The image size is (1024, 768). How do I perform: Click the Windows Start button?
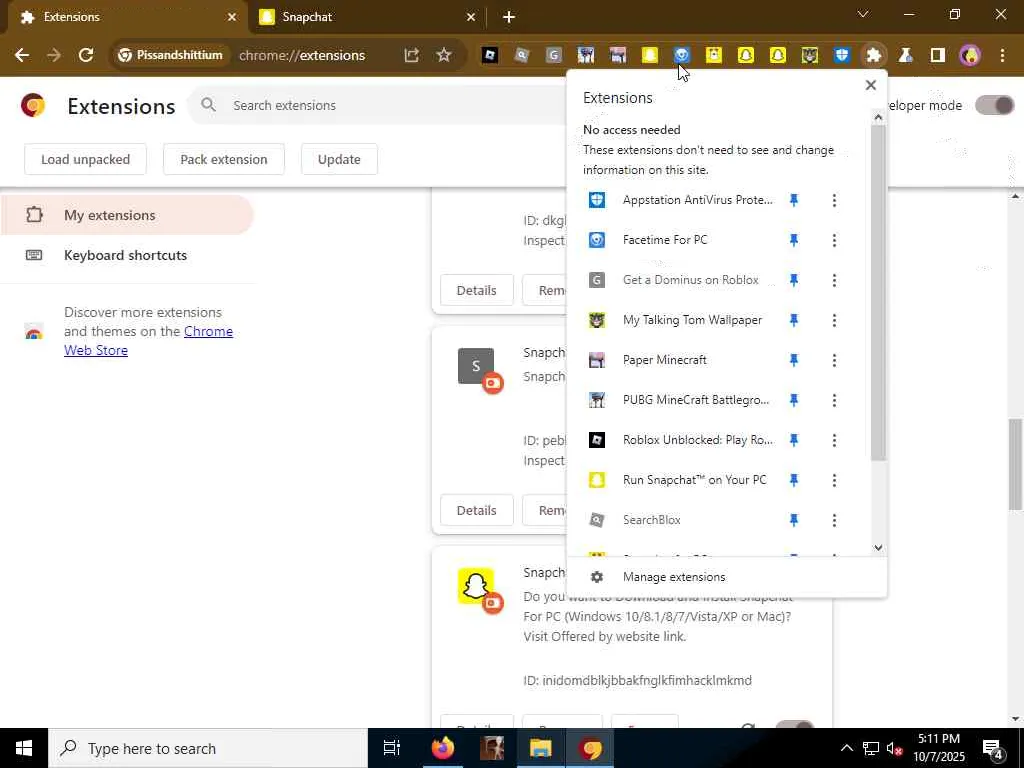pyautogui.click(x=24, y=748)
